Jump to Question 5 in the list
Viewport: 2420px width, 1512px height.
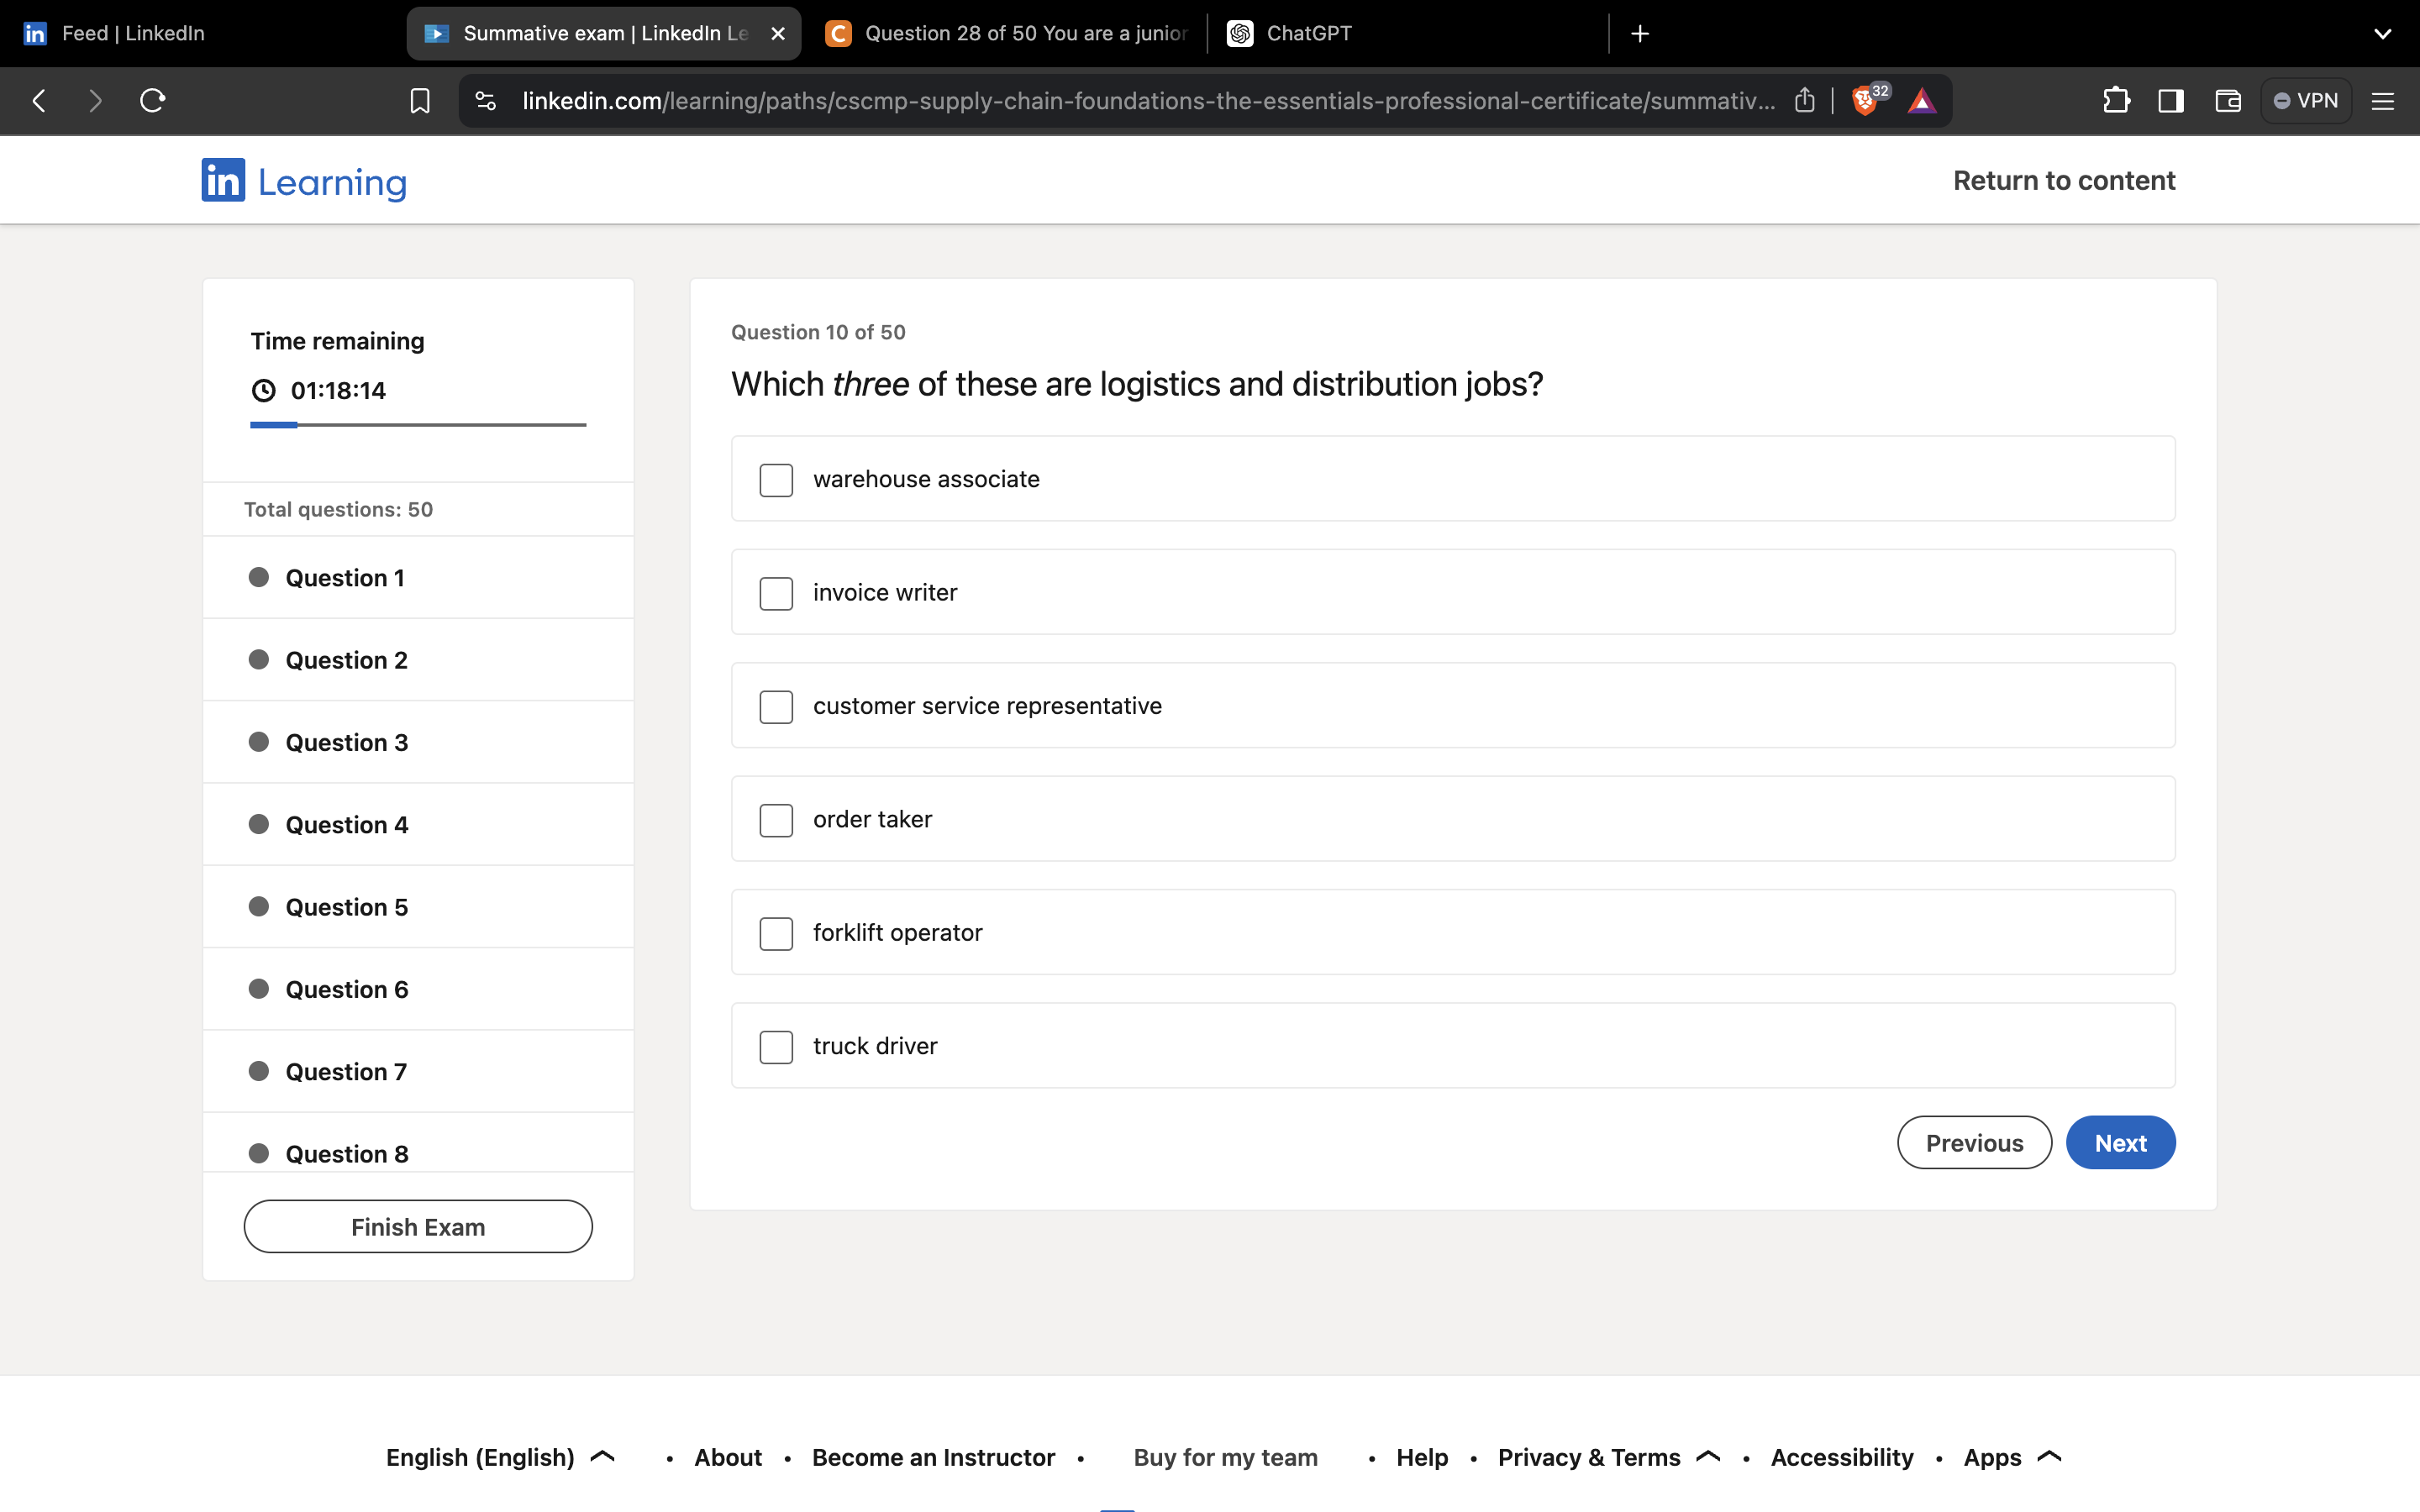(346, 907)
